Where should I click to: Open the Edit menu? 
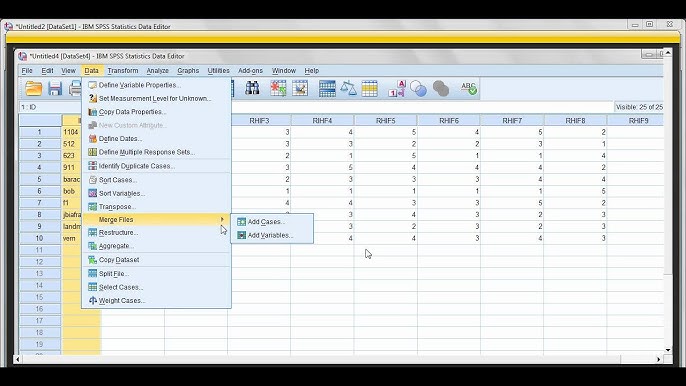click(x=47, y=70)
